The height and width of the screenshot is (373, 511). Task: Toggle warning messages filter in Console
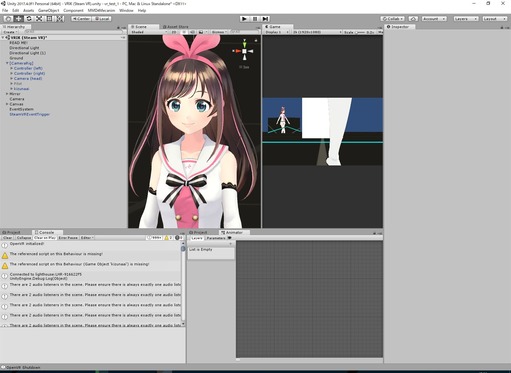pyautogui.click(x=169, y=238)
